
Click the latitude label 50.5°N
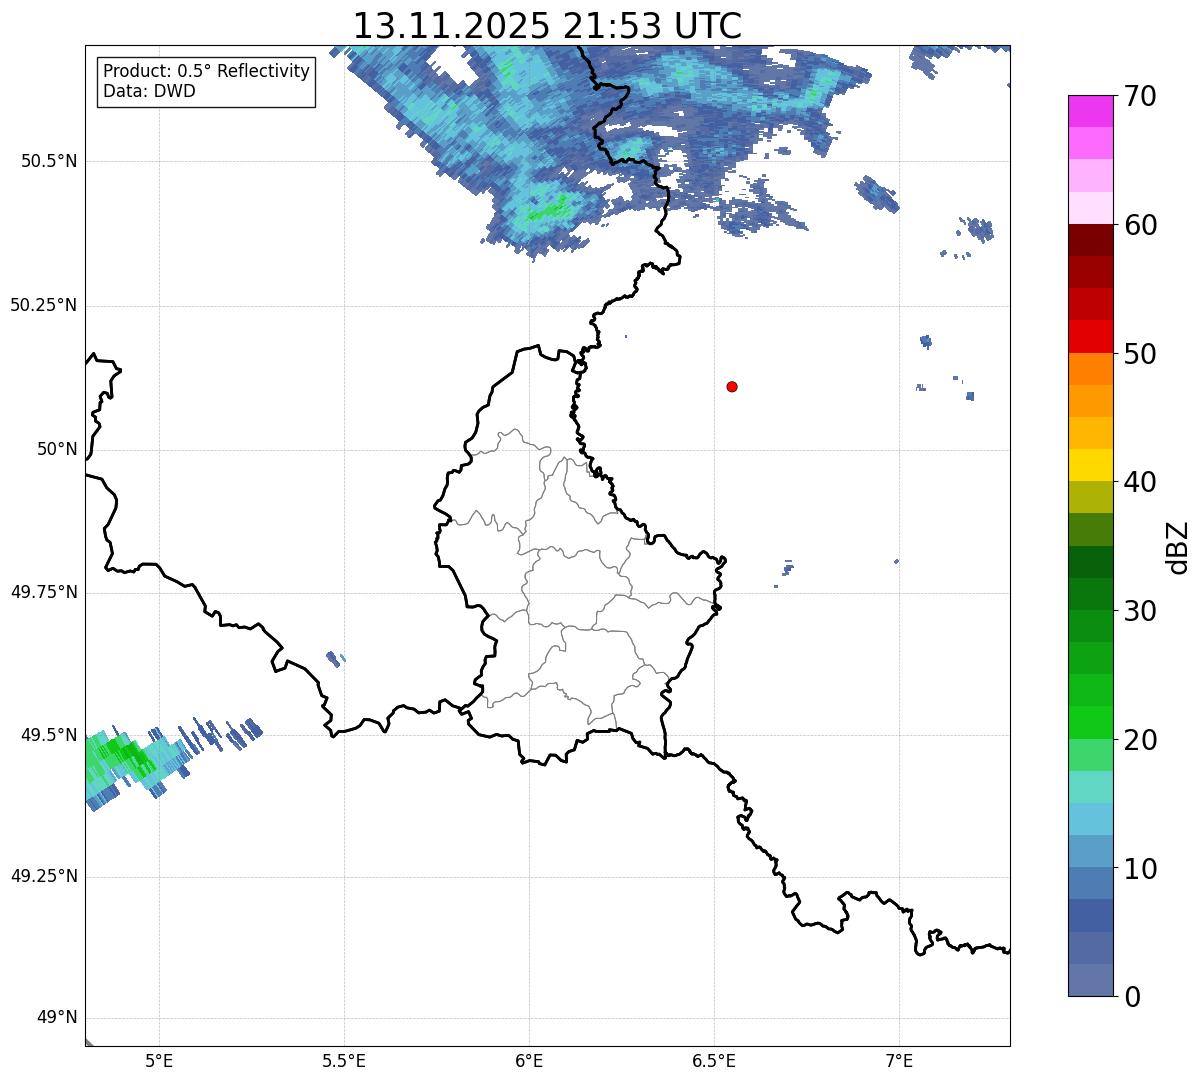(49, 161)
